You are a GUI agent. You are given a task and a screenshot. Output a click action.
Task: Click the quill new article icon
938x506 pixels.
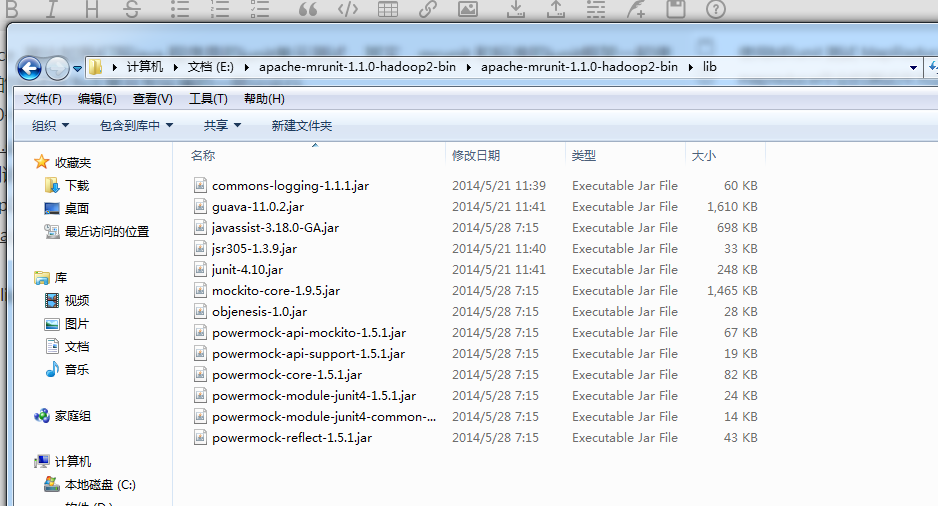636,9
